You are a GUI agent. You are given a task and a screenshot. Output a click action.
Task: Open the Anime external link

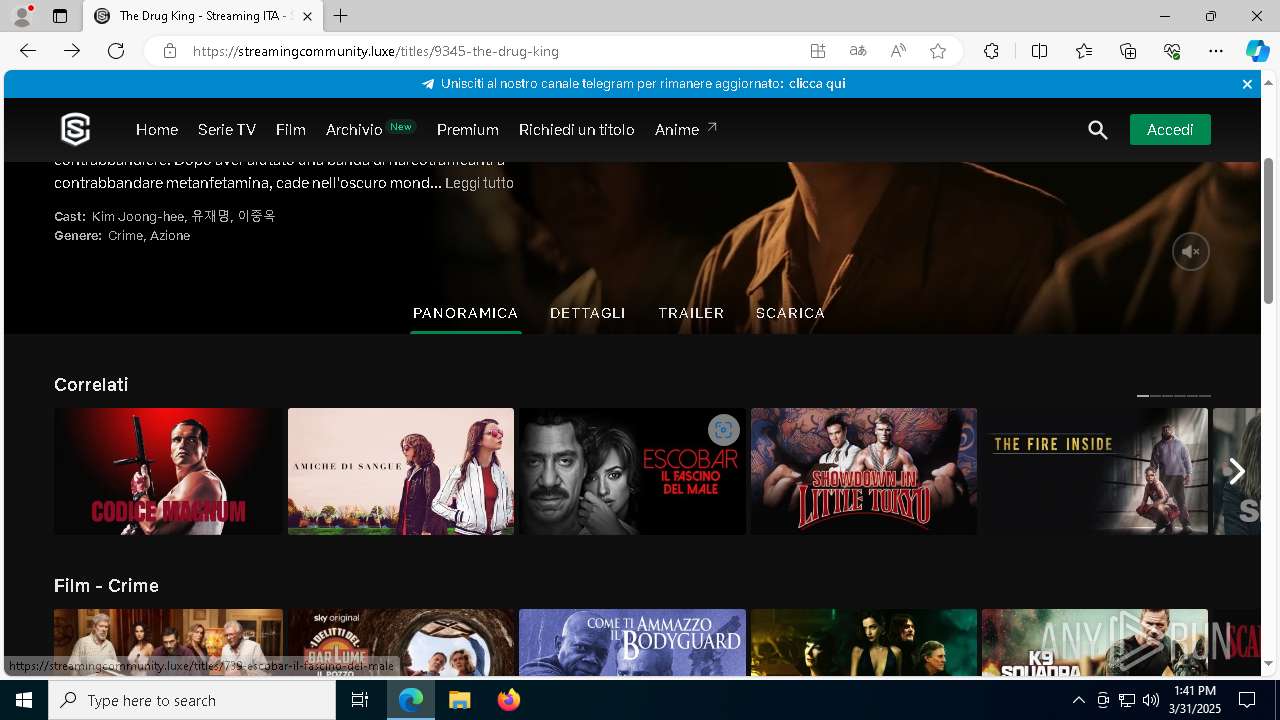(686, 129)
